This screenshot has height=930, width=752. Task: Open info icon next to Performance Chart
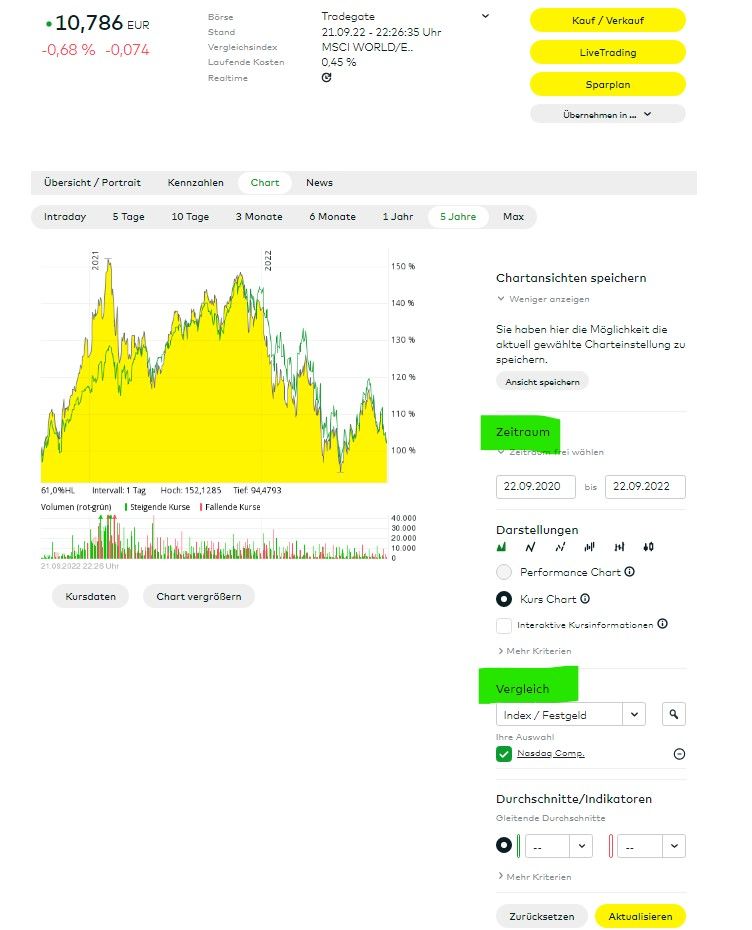click(x=630, y=572)
